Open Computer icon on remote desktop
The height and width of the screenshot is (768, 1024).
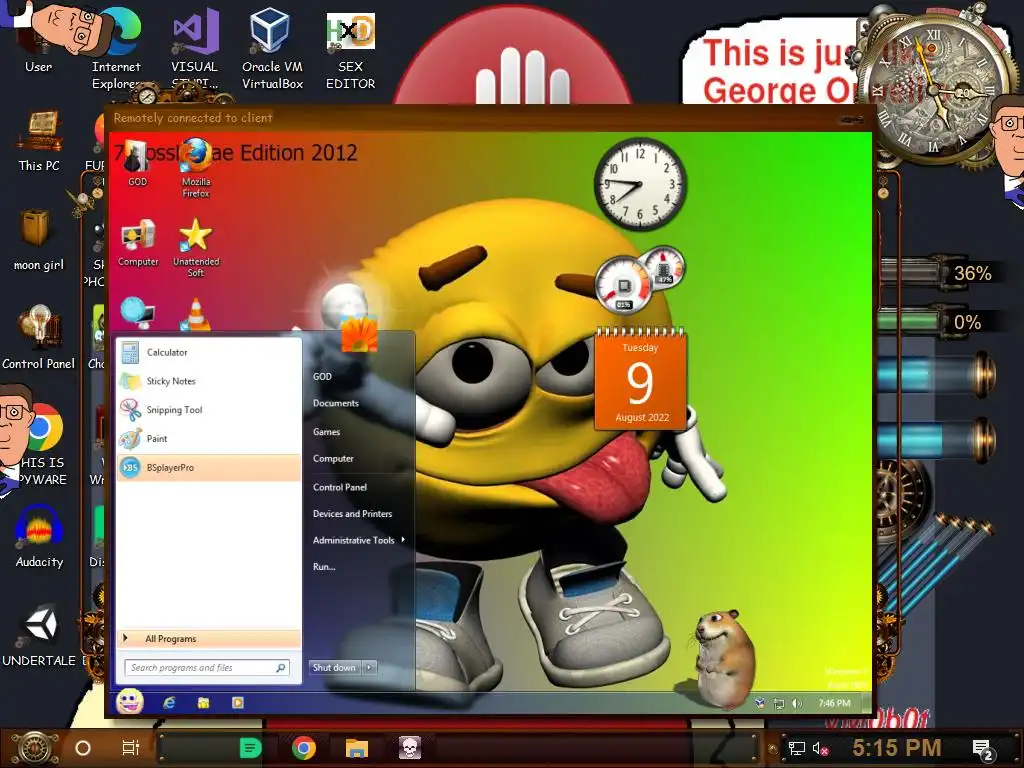click(138, 243)
